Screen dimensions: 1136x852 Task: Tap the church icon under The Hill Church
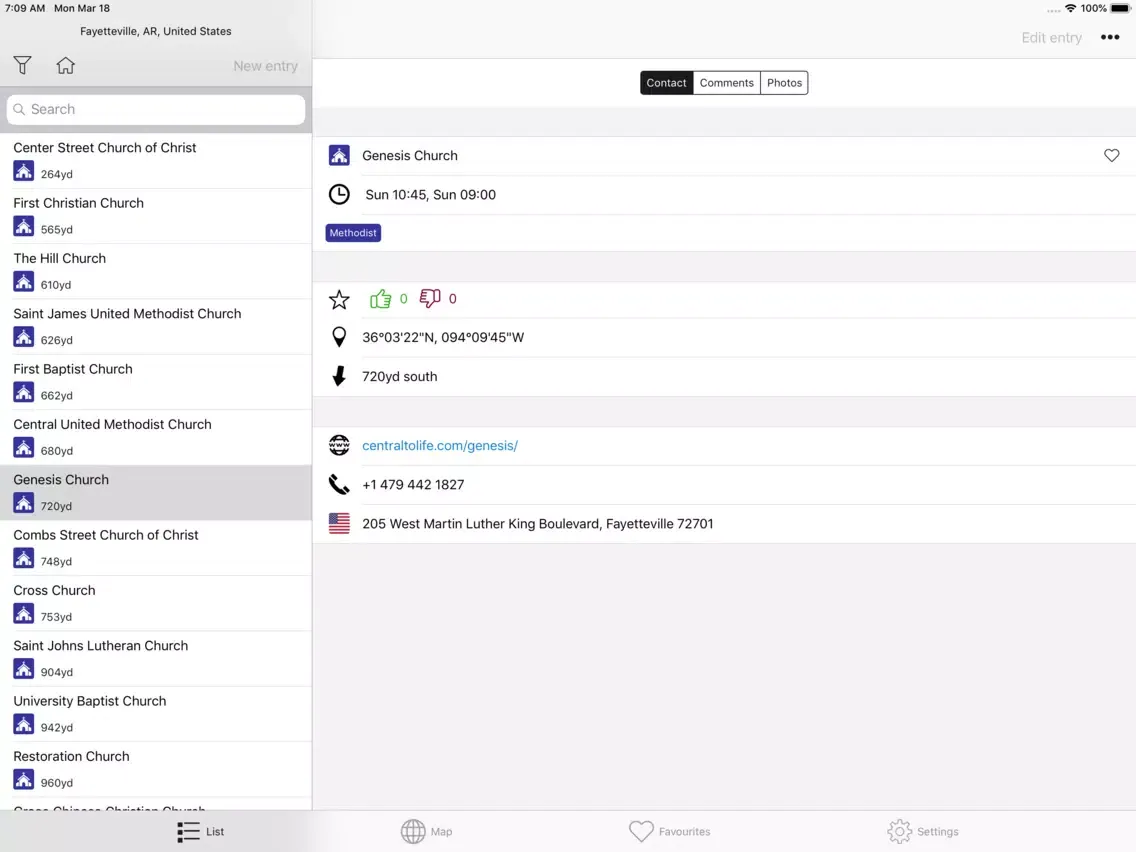[23, 281]
